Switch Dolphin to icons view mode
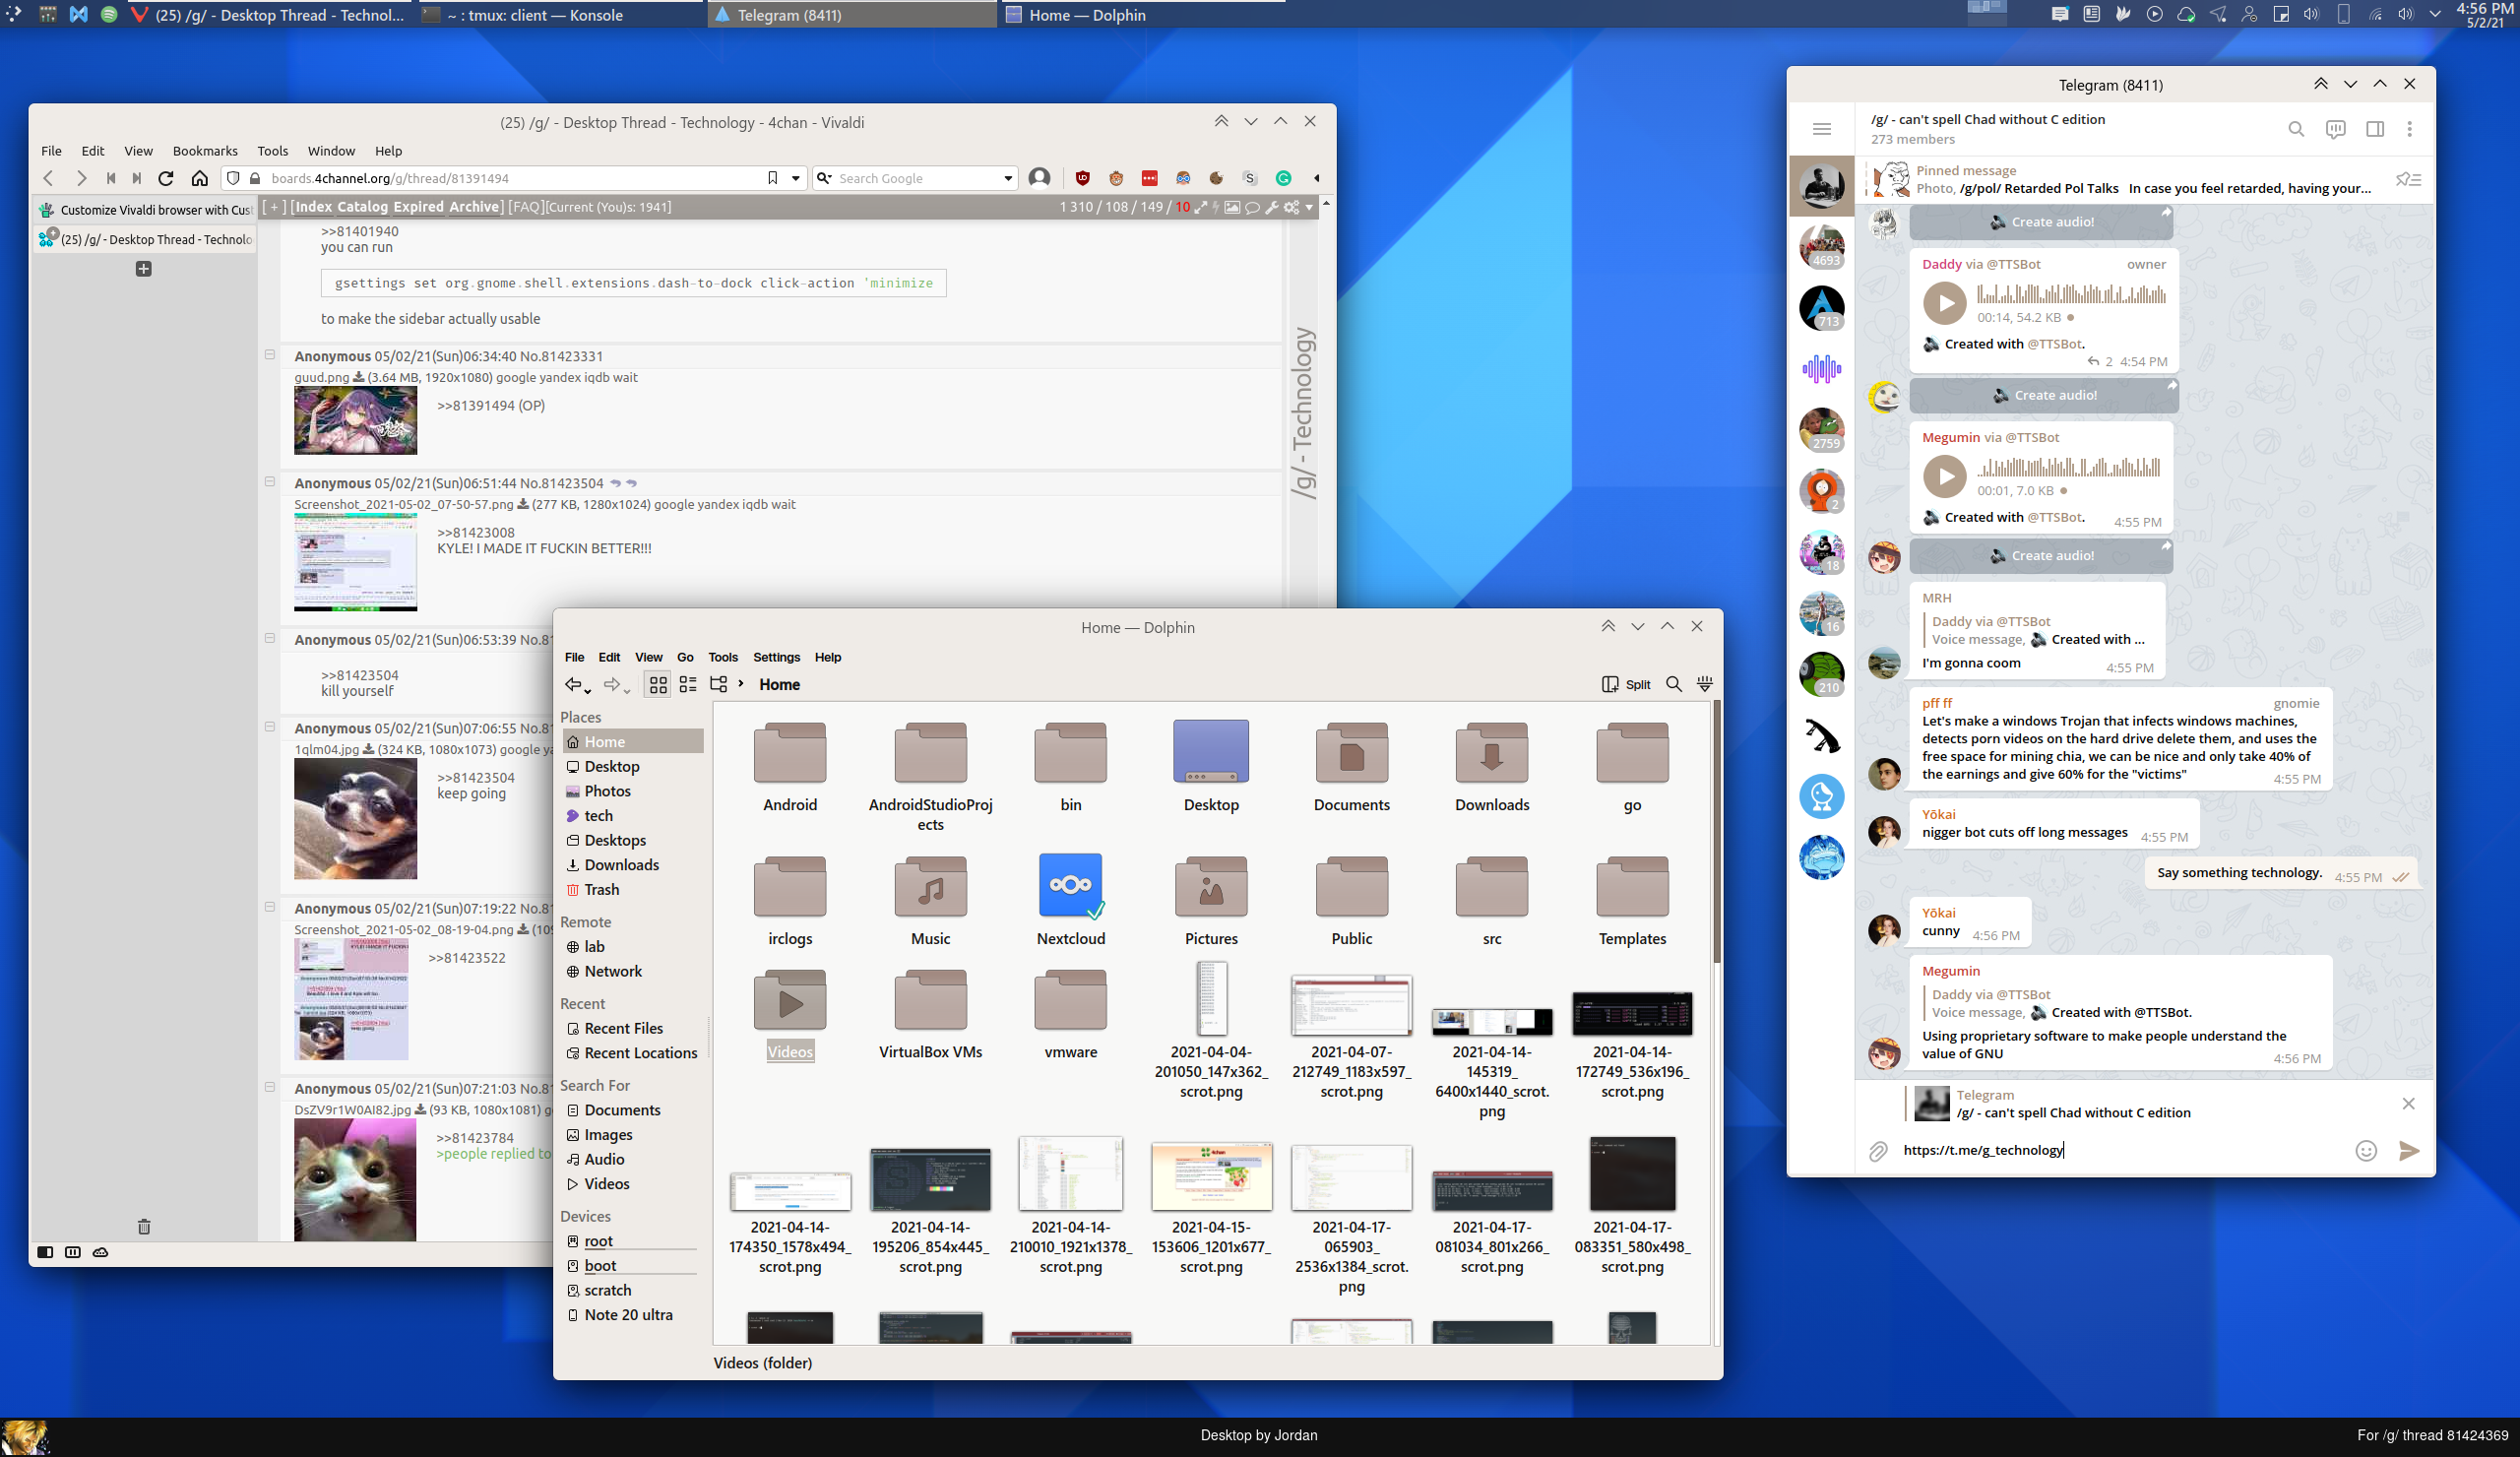 [x=657, y=684]
